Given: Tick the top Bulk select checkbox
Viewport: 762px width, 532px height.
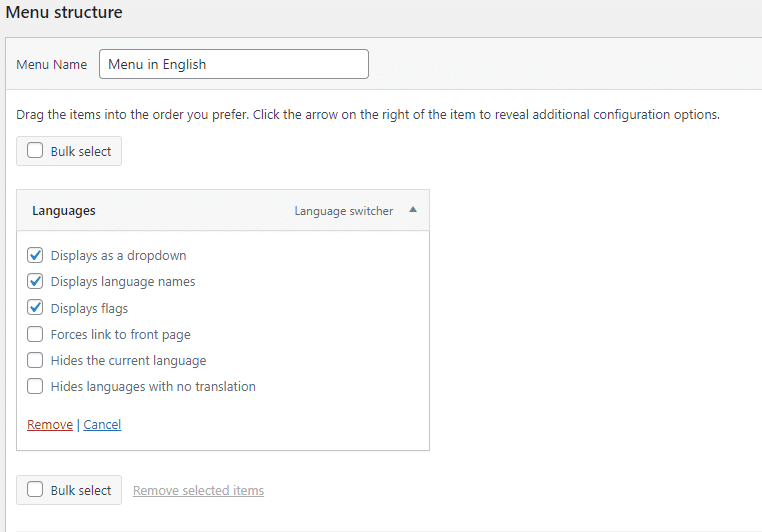Looking at the screenshot, I should tap(35, 151).
